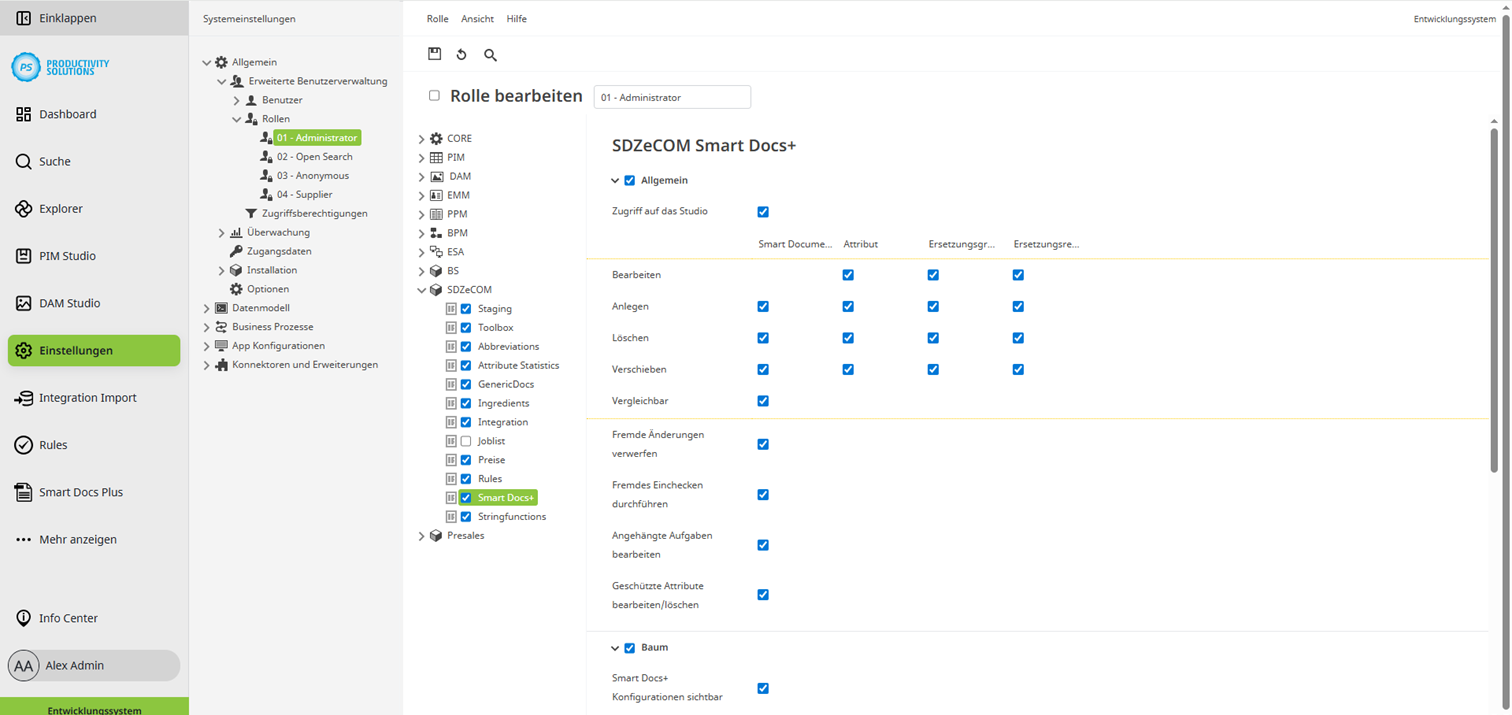Expand the Presales node
Viewport: 1512px width, 715px height.
click(x=421, y=535)
